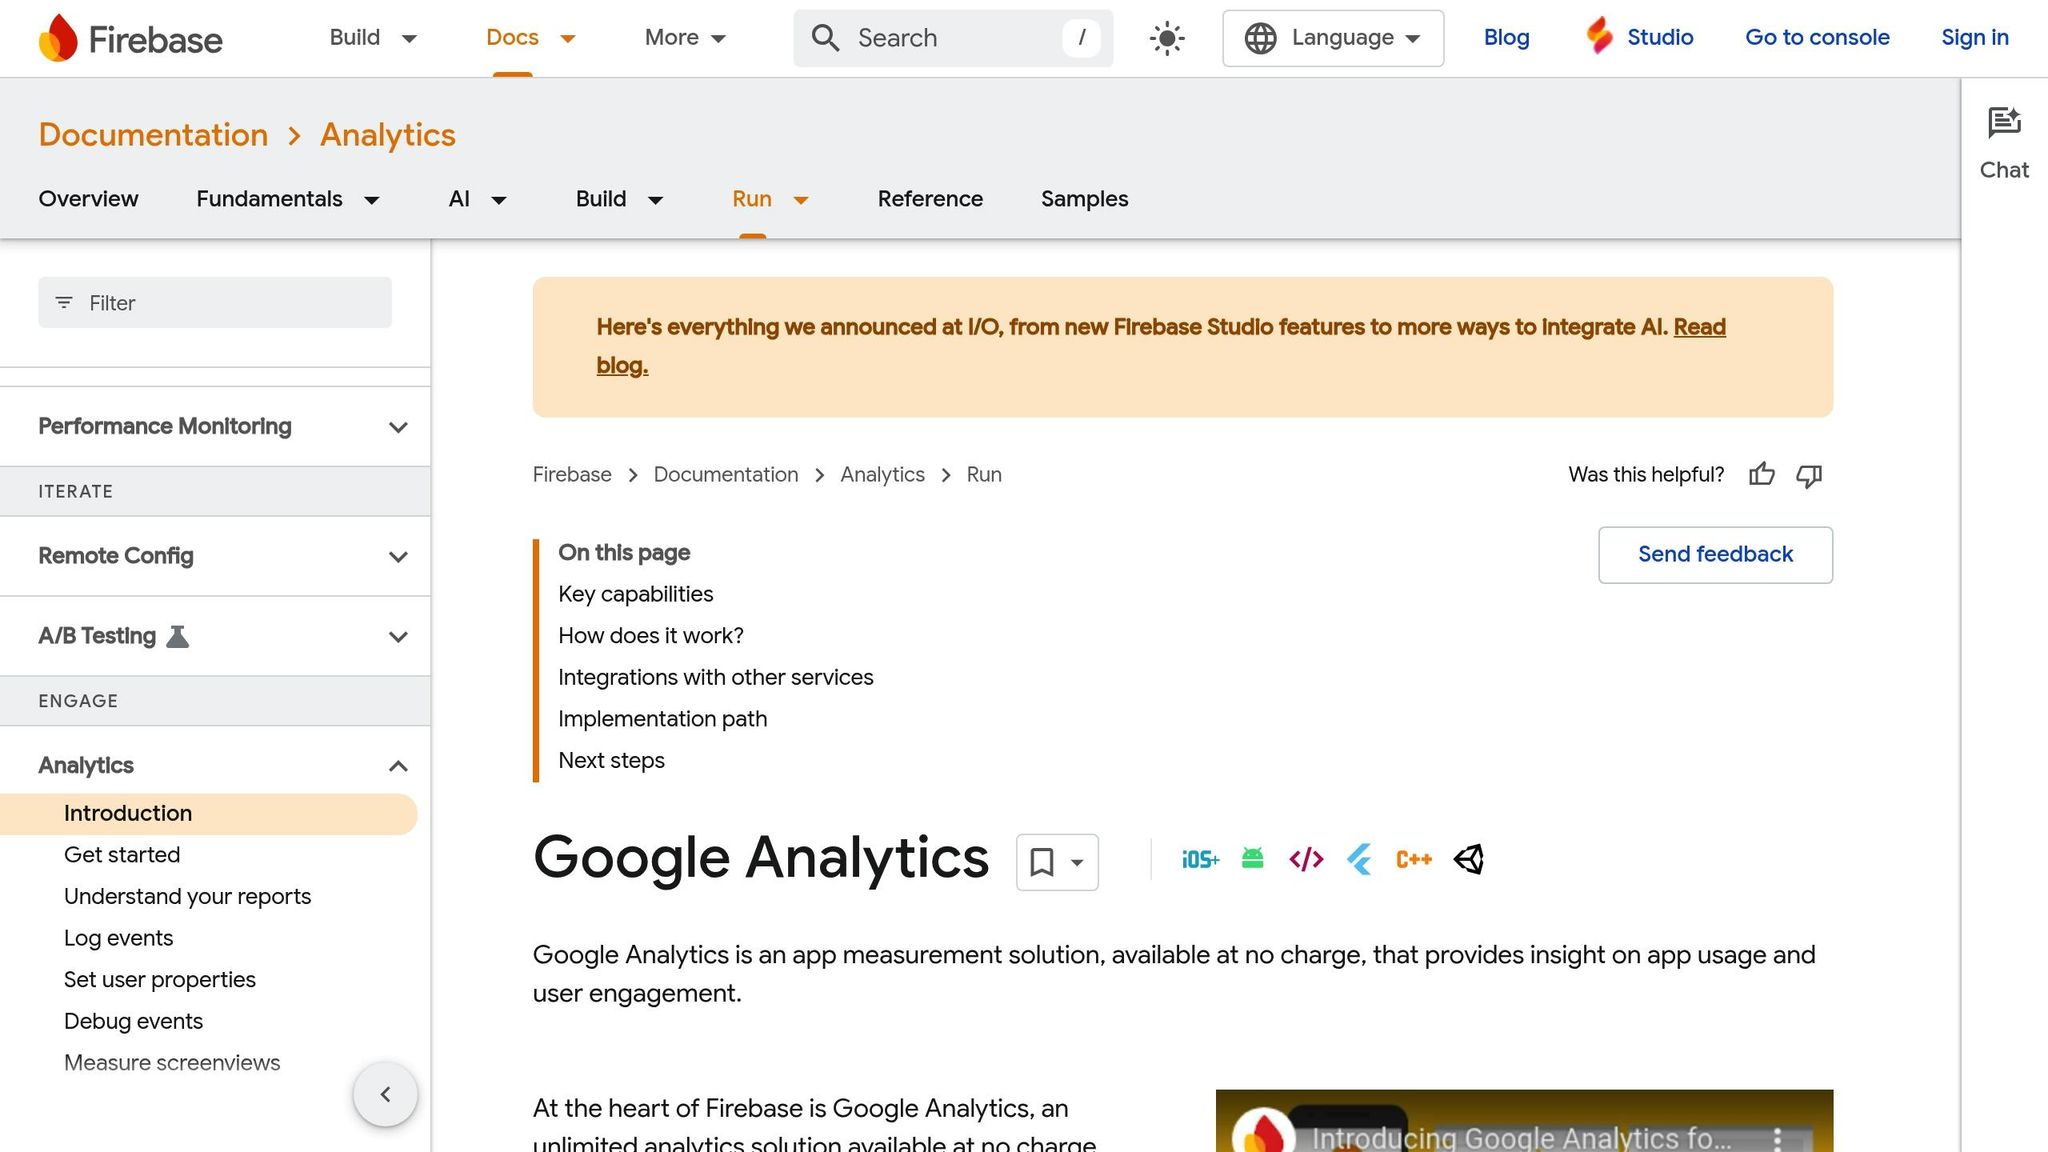
Task: Open Set user properties page
Action: [x=160, y=980]
